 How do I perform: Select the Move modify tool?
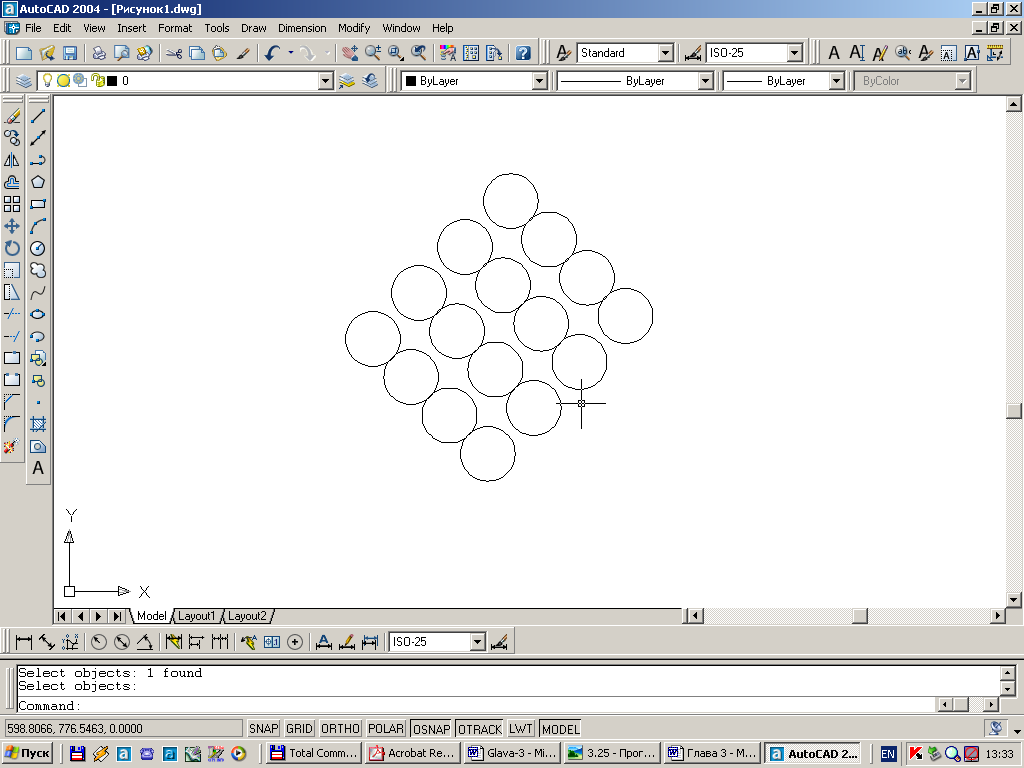(12, 227)
